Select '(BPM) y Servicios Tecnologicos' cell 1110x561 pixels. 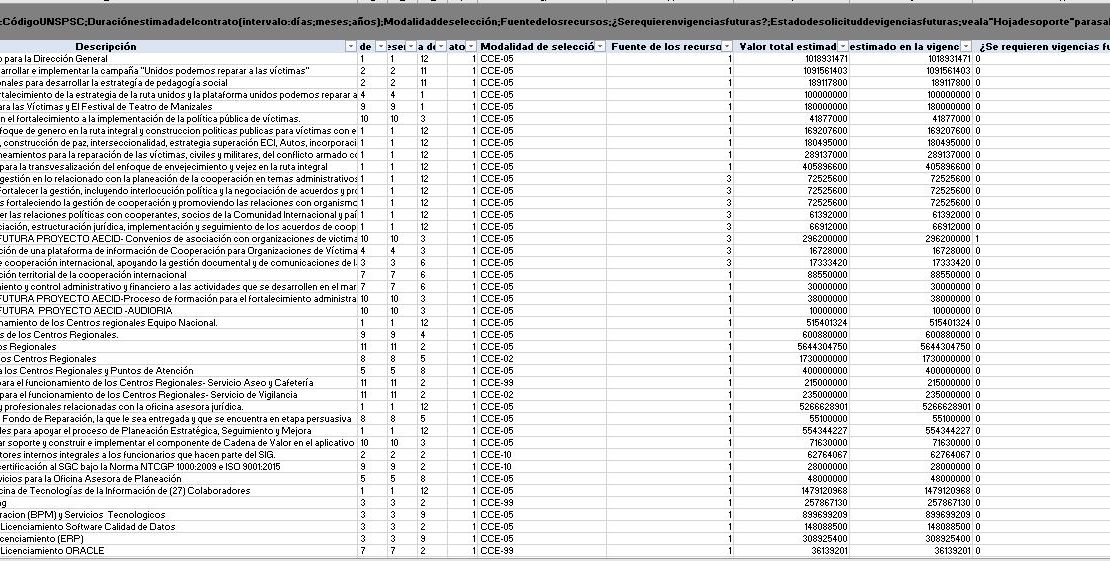pos(178,515)
